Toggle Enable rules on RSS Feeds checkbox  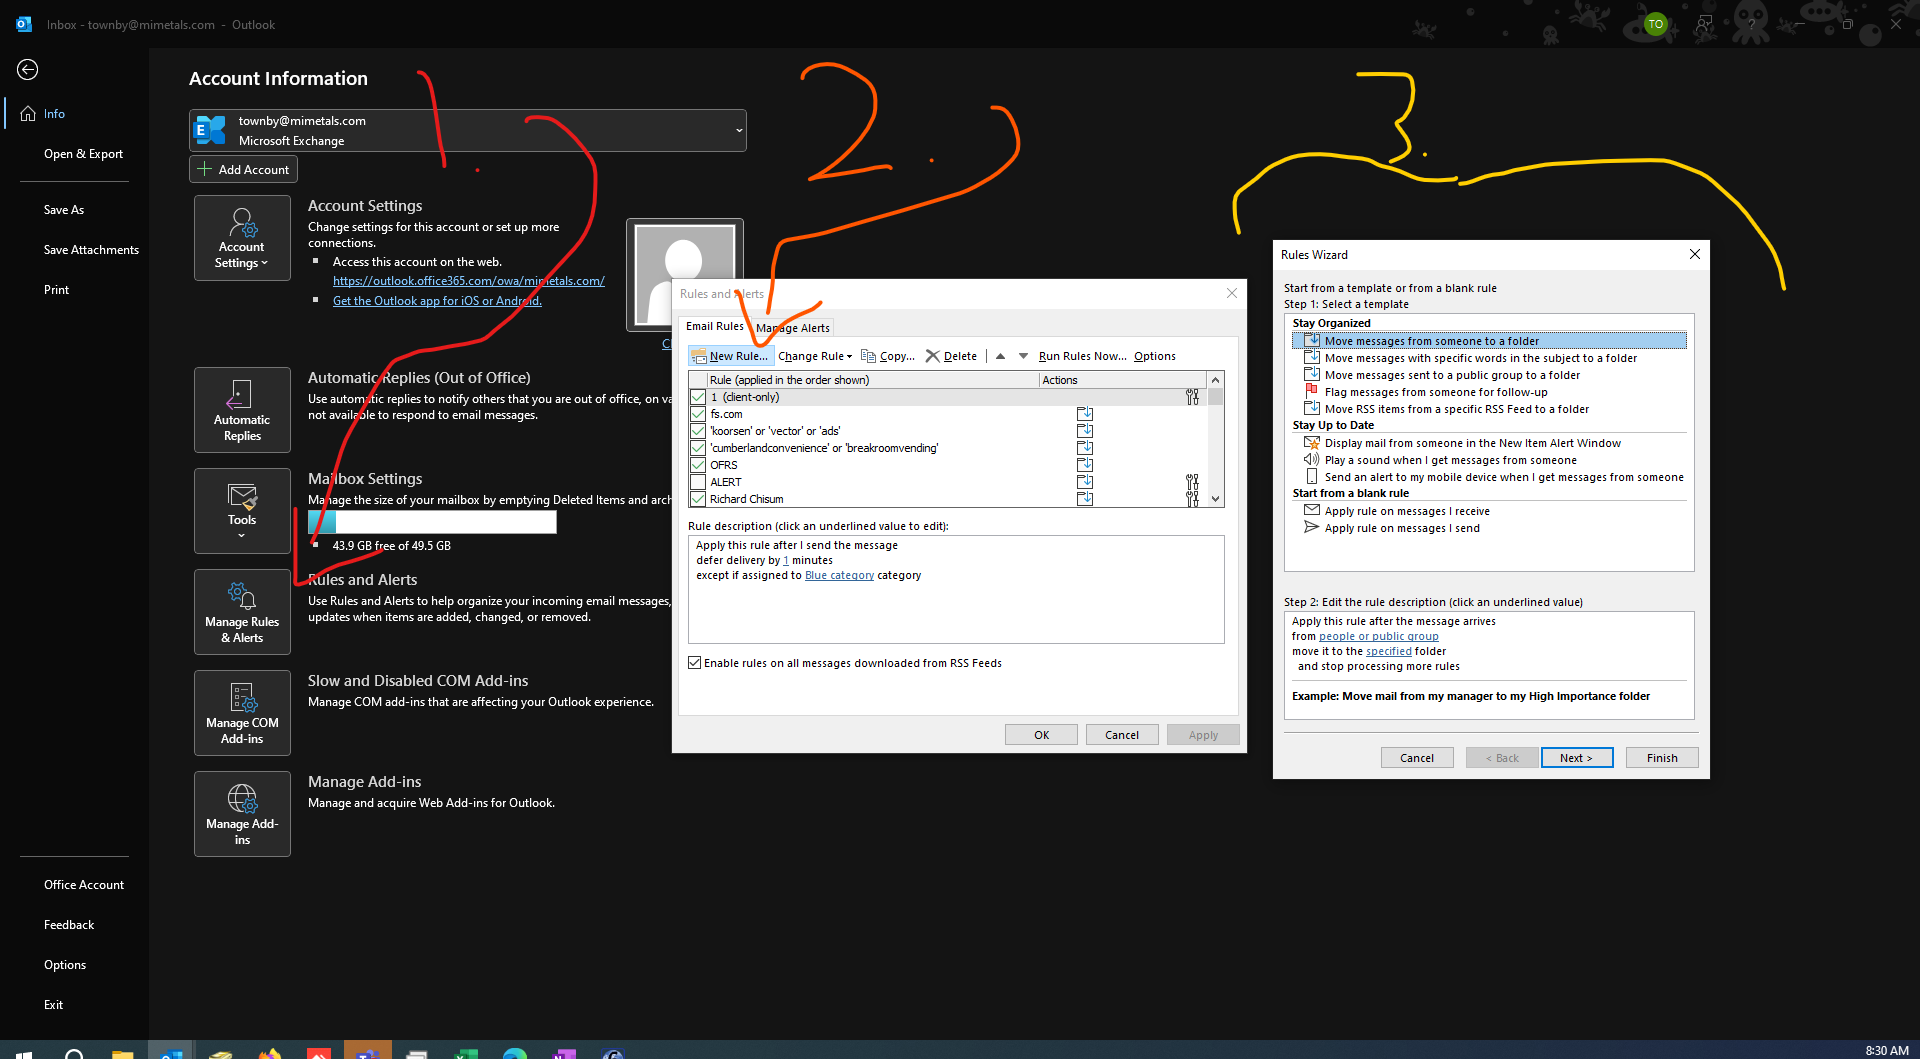pyautogui.click(x=694, y=663)
